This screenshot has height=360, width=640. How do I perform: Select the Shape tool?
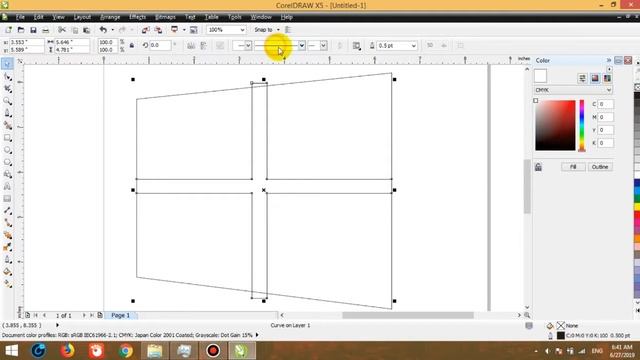pos(7,76)
